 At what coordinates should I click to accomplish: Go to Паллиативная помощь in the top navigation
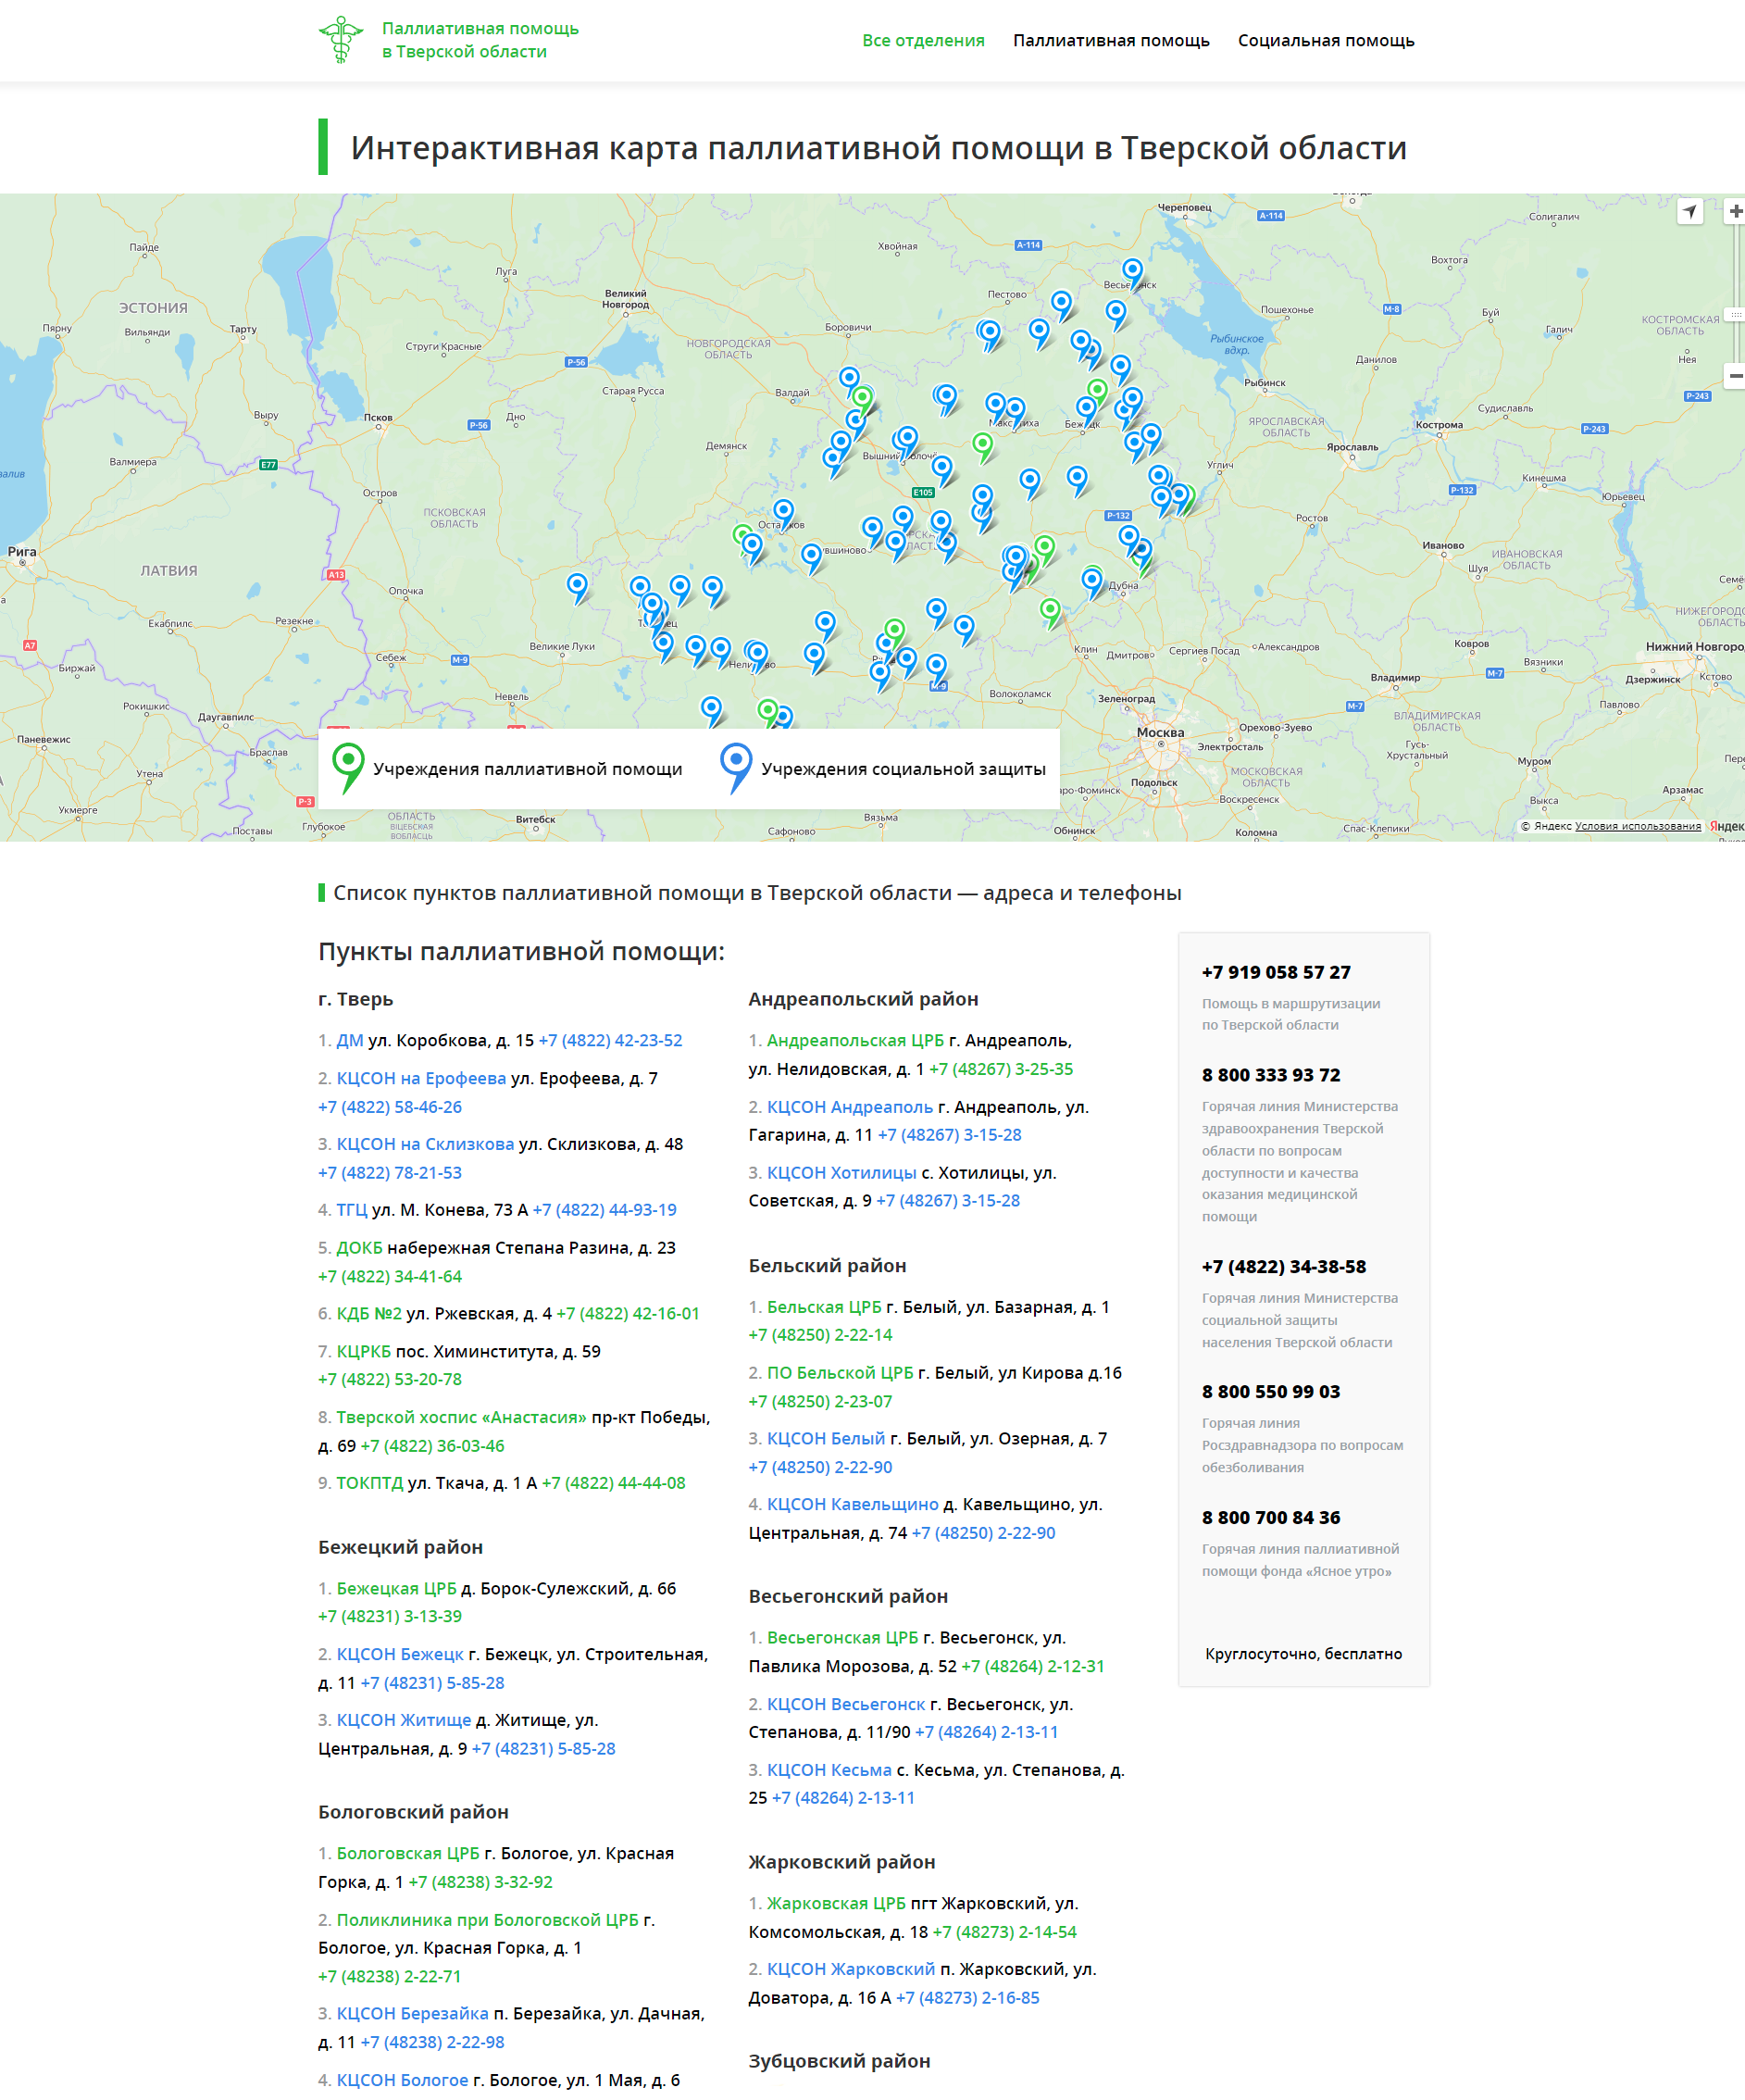click(1110, 41)
